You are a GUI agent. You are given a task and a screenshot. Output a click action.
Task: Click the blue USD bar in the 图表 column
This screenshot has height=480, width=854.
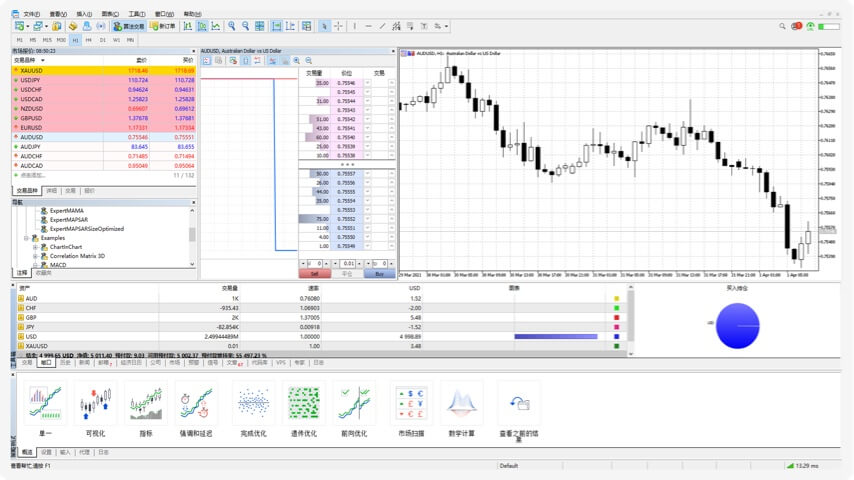click(x=555, y=336)
